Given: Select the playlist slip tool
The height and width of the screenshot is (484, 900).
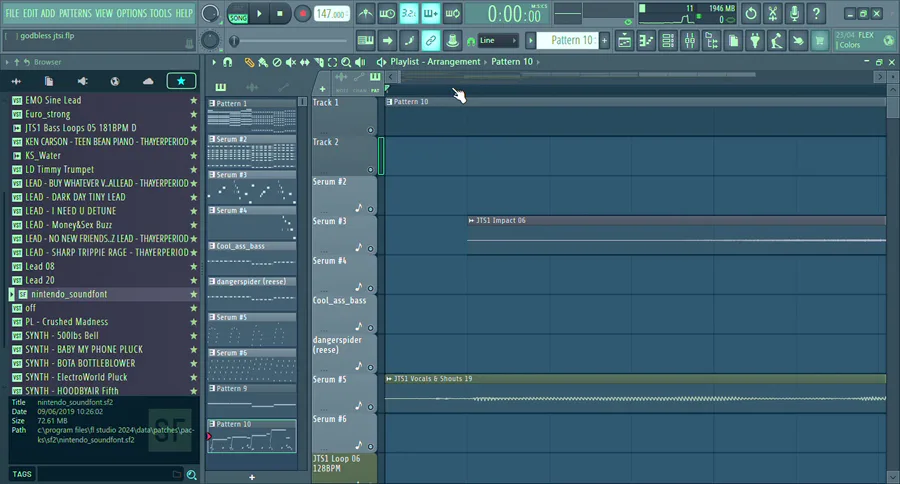Looking at the screenshot, I should coord(305,62).
